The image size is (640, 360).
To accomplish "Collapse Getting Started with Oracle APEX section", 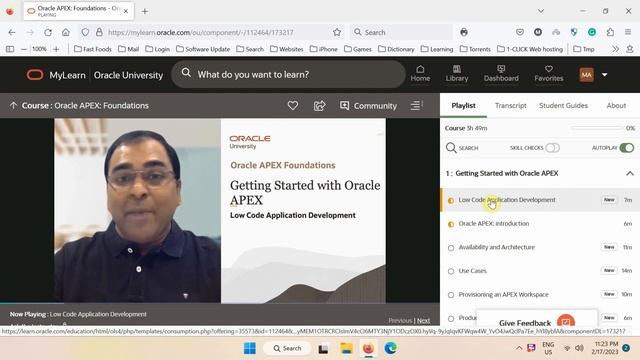I will pyautogui.click(x=630, y=173).
